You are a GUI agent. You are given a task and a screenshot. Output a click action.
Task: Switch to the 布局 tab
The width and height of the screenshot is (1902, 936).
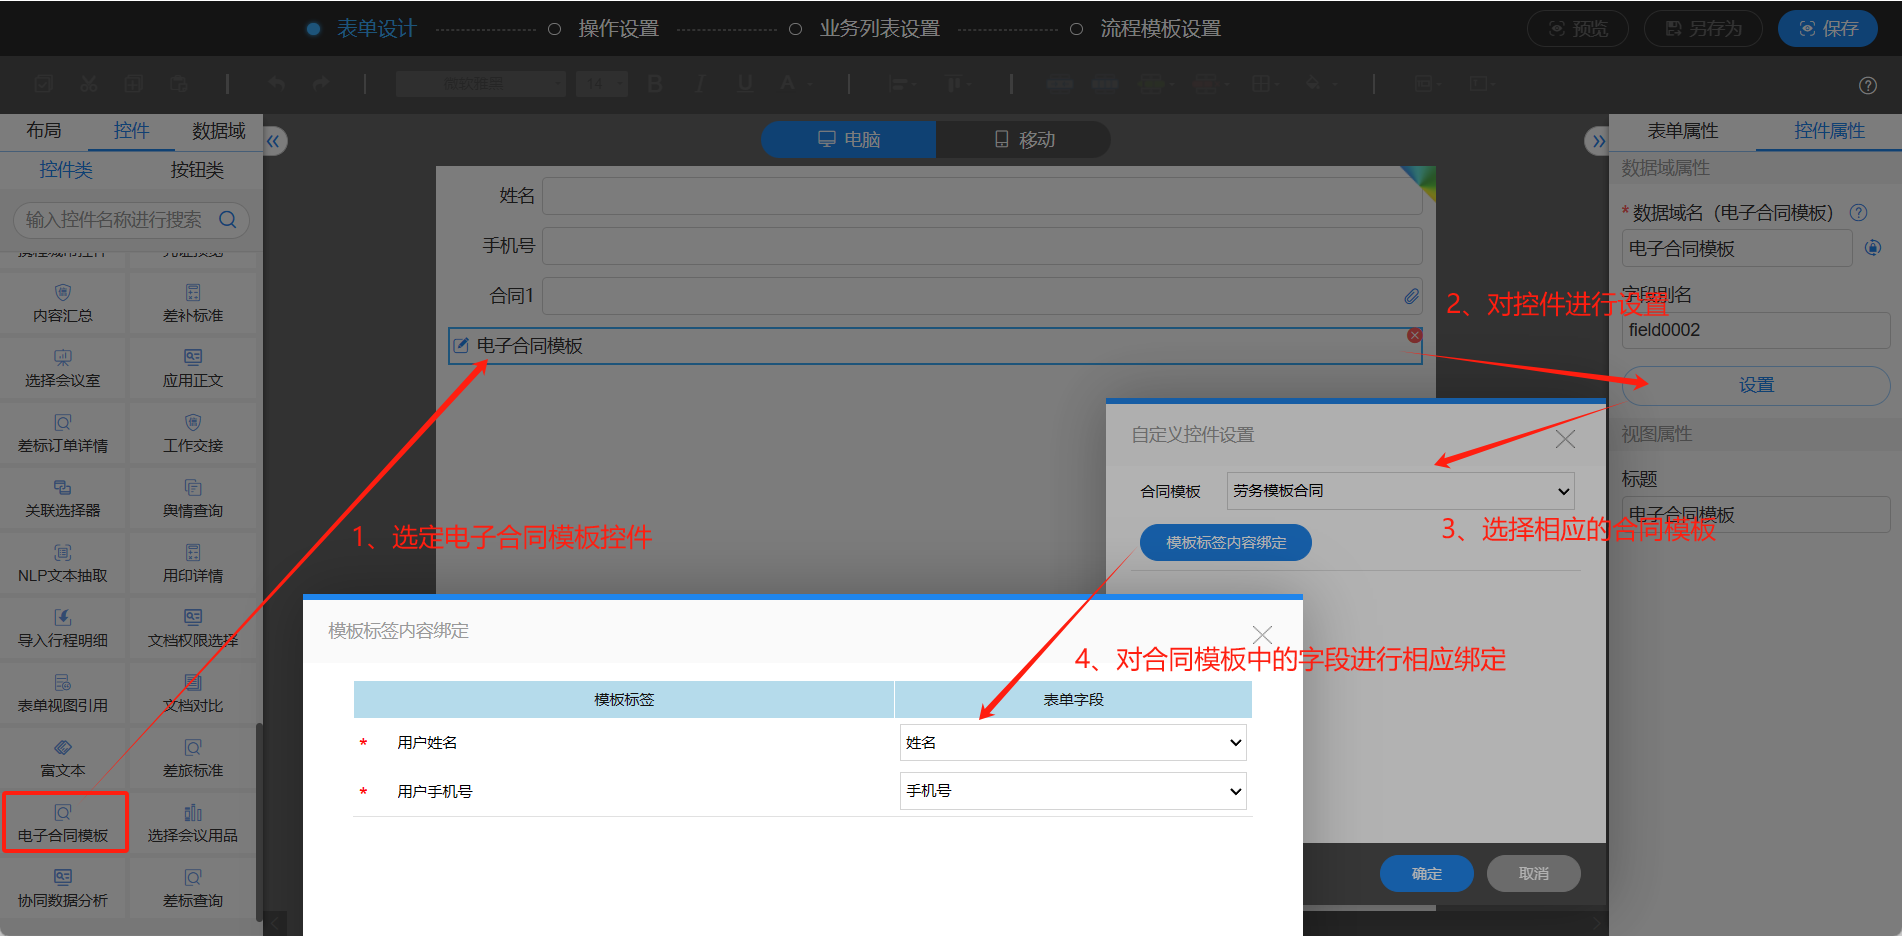(44, 131)
